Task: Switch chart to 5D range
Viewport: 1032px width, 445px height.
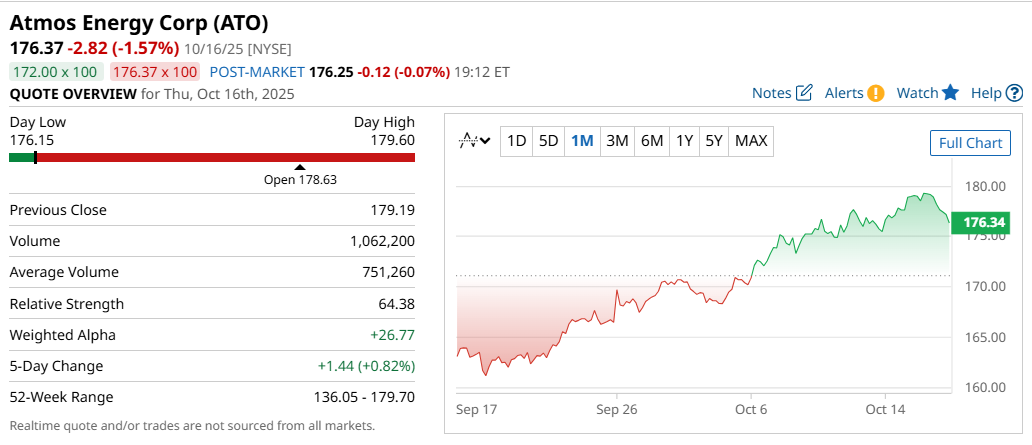Action: (548, 141)
